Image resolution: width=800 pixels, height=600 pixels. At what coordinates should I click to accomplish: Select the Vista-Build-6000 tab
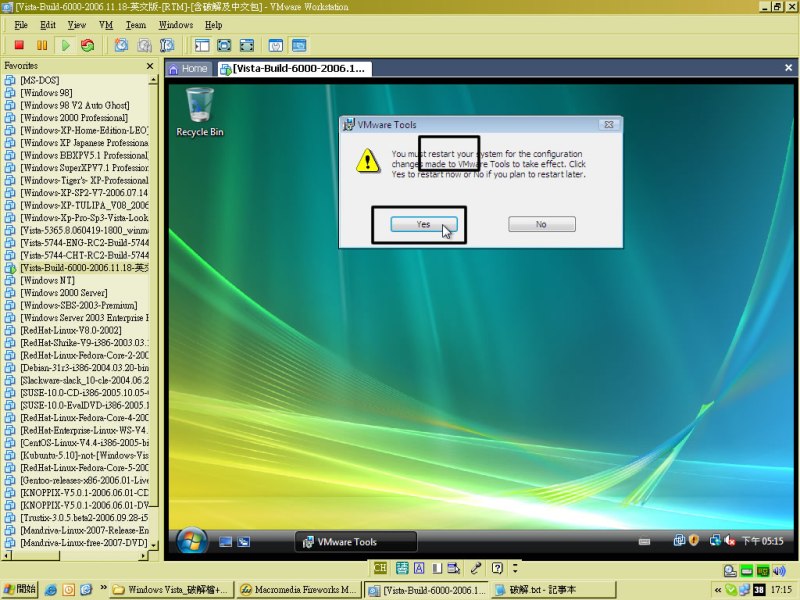click(294, 68)
